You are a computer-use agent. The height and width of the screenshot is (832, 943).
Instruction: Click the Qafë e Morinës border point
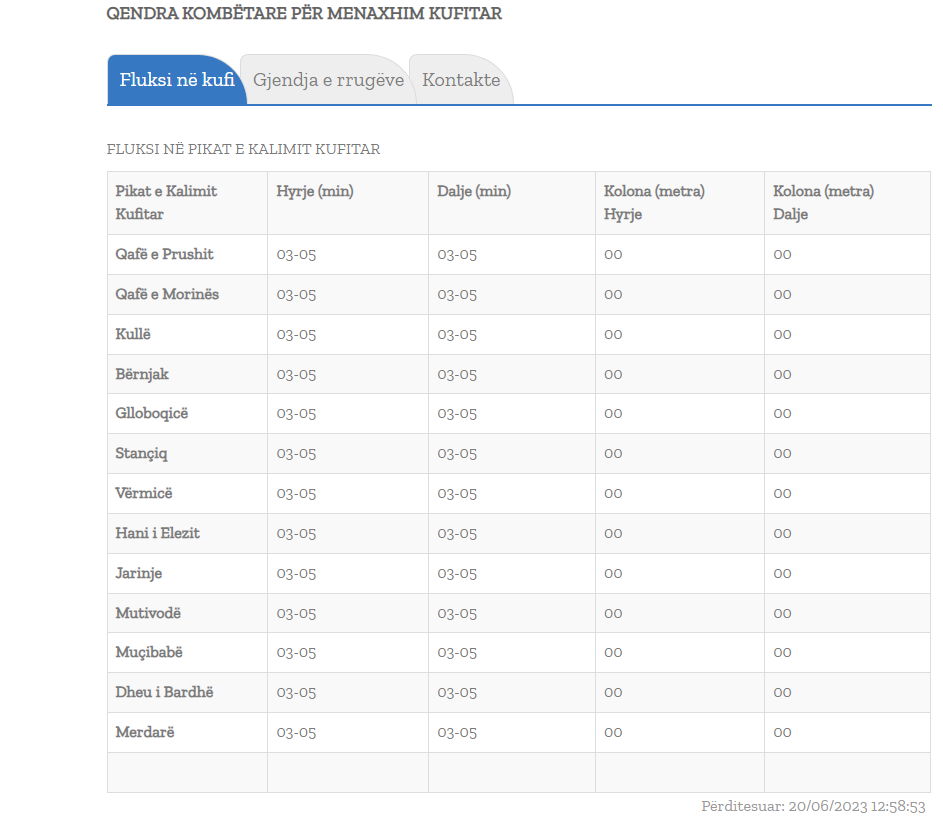[167, 294]
